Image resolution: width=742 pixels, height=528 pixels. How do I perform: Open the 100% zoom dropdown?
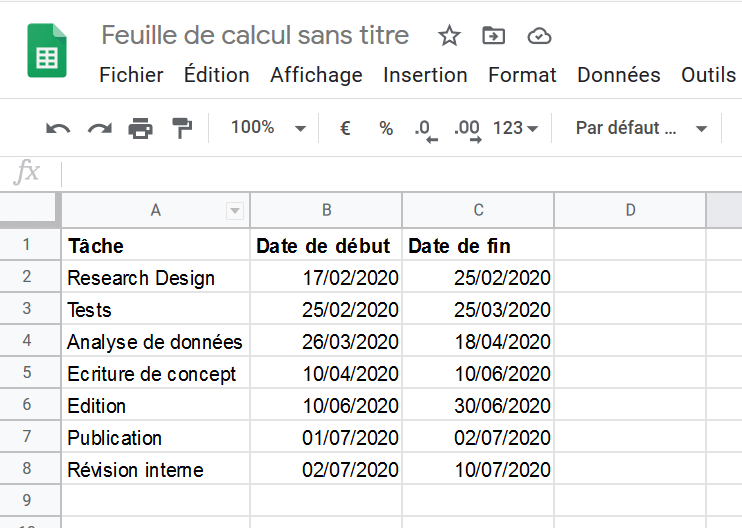pyautogui.click(x=268, y=128)
